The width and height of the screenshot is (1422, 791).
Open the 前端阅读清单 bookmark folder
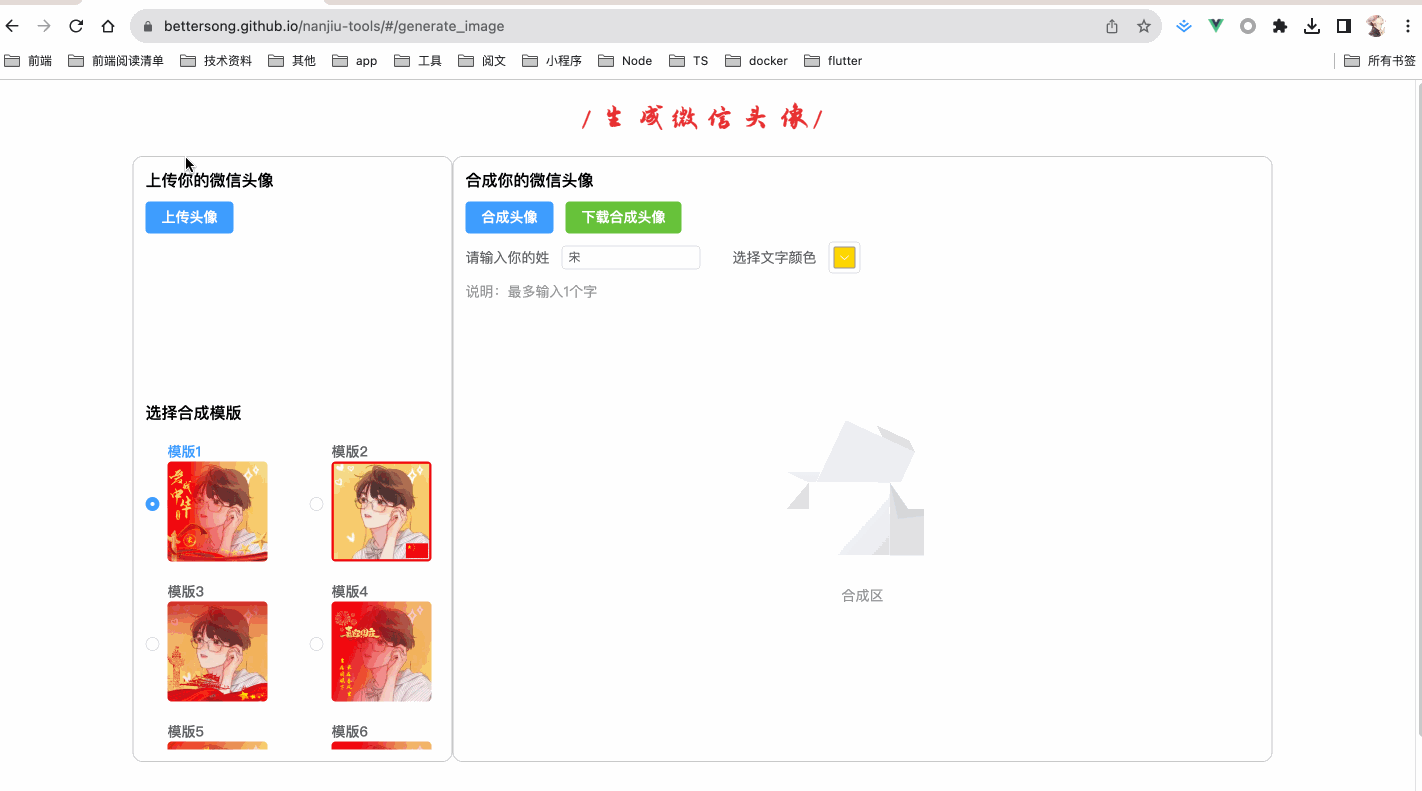(116, 61)
